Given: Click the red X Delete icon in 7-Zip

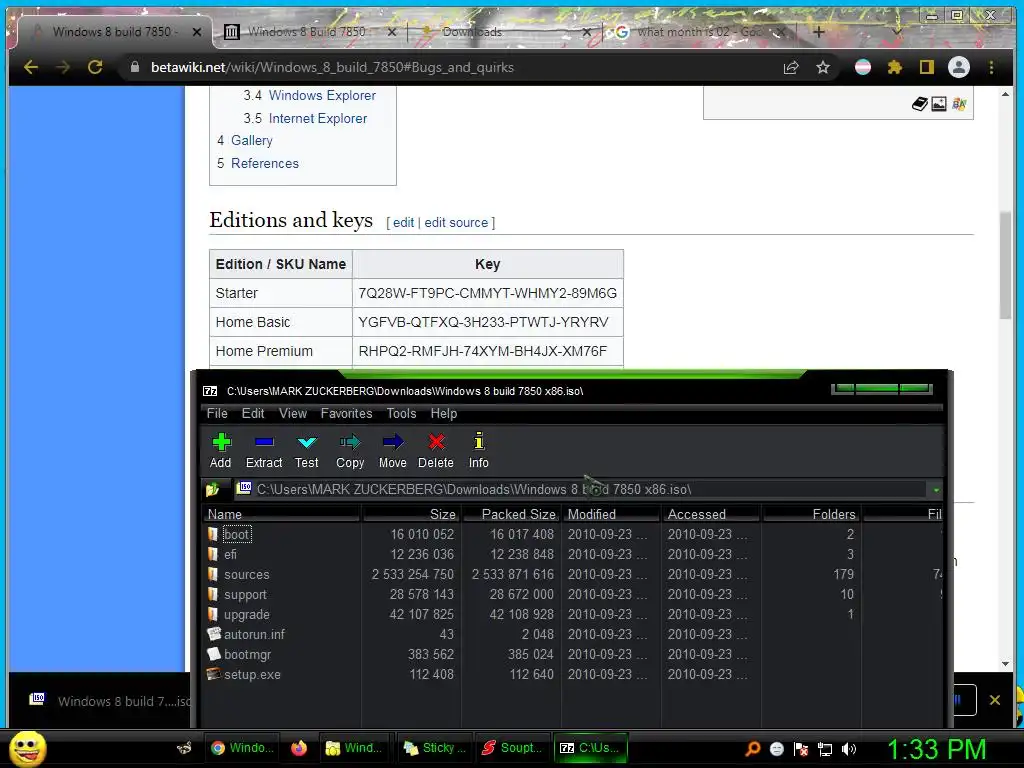Looking at the screenshot, I should [436, 442].
